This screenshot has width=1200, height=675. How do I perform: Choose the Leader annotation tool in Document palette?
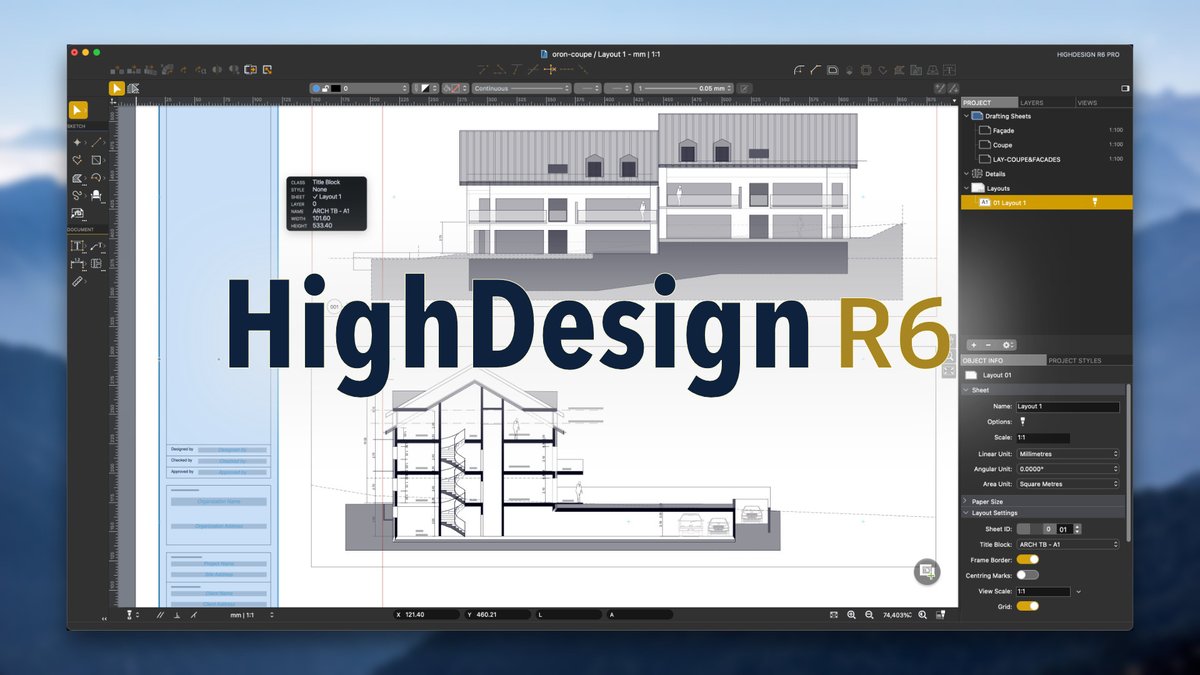coord(97,245)
